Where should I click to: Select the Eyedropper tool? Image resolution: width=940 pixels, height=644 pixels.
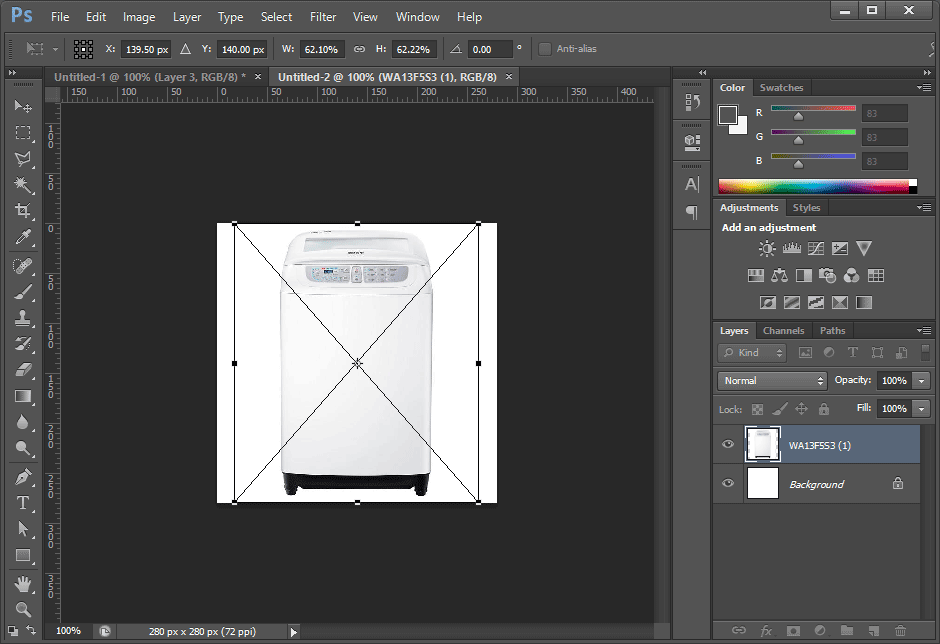point(24,238)
